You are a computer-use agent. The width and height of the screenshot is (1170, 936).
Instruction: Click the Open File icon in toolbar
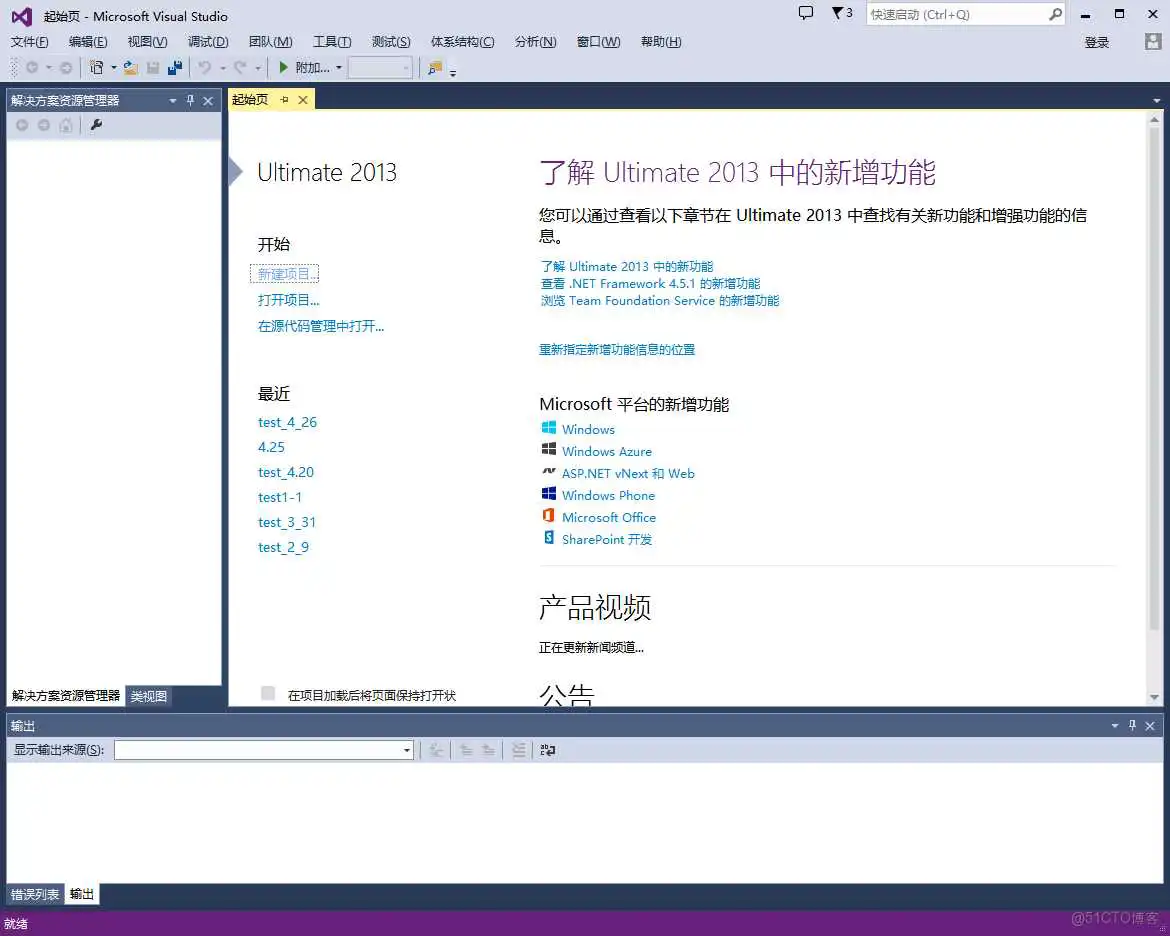pyautogui.click(x=131, y=68)
